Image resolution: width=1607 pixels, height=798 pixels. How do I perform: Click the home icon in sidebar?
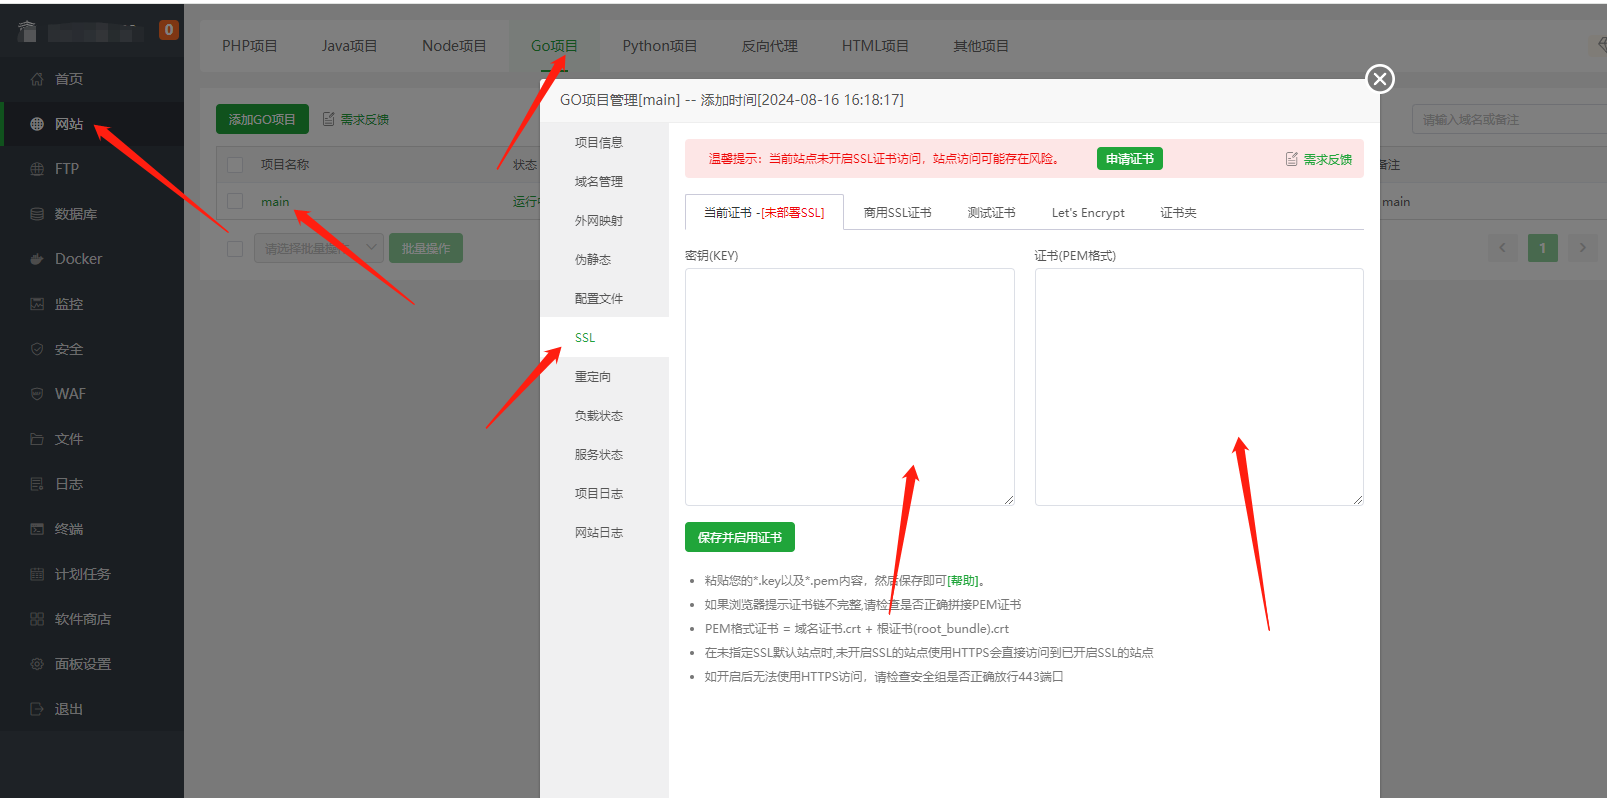[37, 79]
